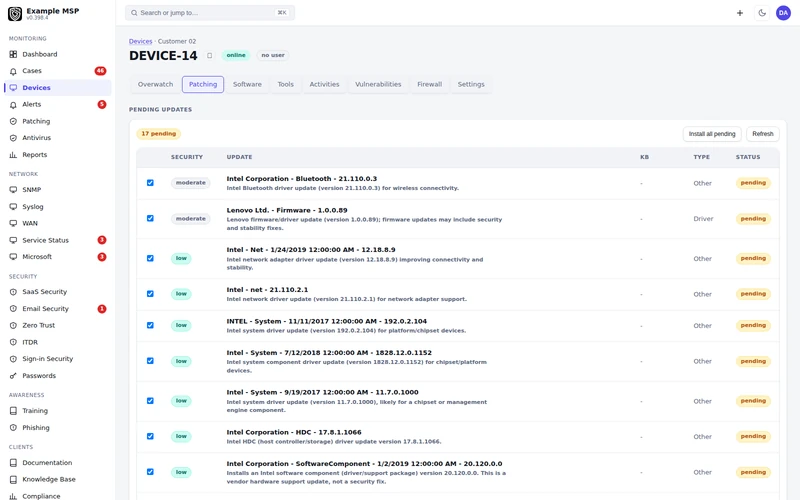Click the Alerts bell icon
Image resolution: width=800 pixels, height=500 pixels.
tap(13, 105)
